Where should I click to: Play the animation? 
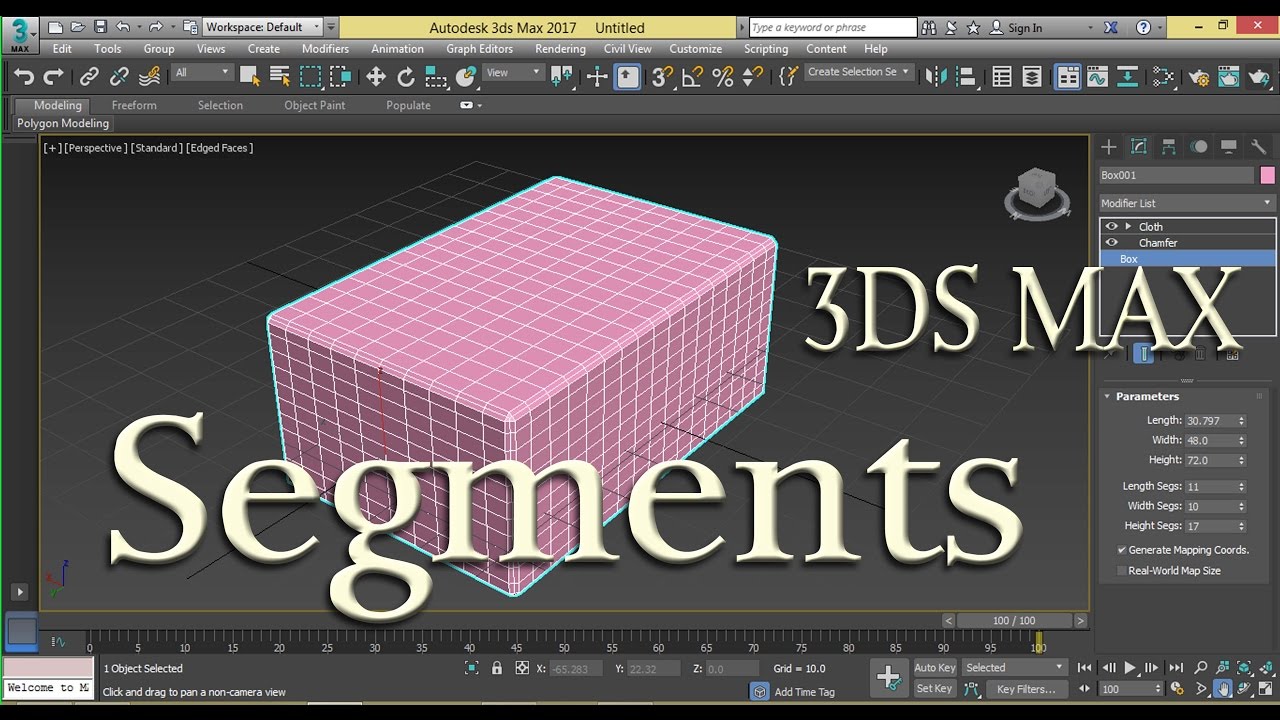tap(1130, 667)
